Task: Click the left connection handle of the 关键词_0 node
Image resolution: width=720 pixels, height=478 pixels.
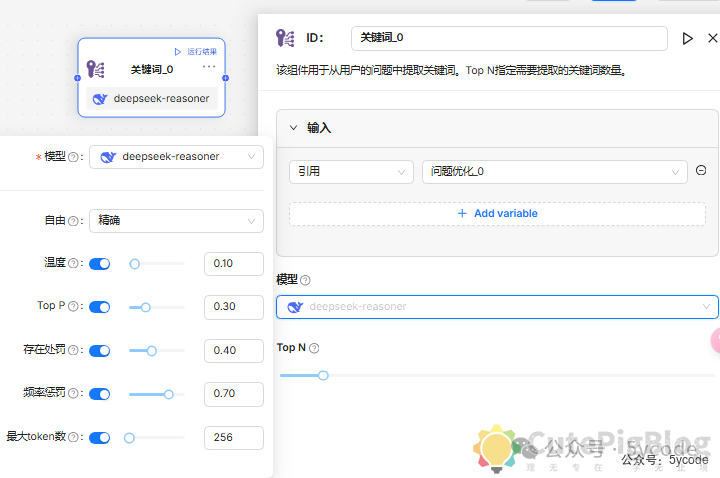Action: point(78,78)
